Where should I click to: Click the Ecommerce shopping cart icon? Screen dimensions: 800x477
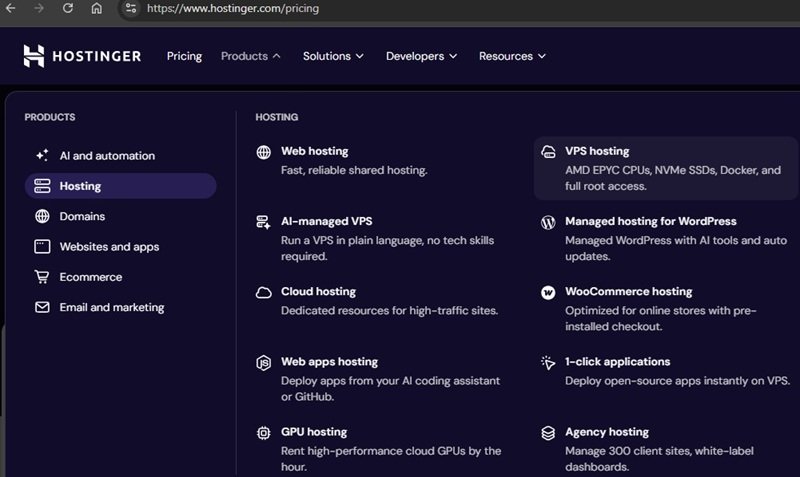42,277
